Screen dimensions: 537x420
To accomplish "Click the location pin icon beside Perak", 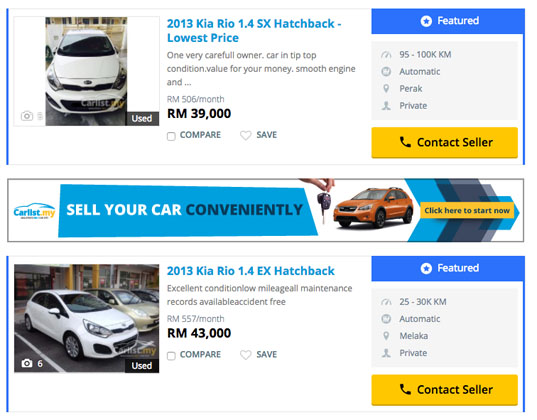I will pos(386,89).
